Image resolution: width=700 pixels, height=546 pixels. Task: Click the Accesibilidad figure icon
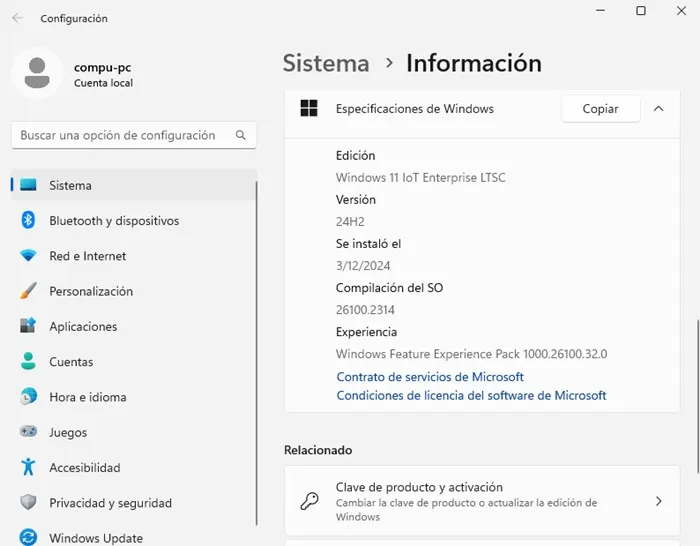point(28,467)
